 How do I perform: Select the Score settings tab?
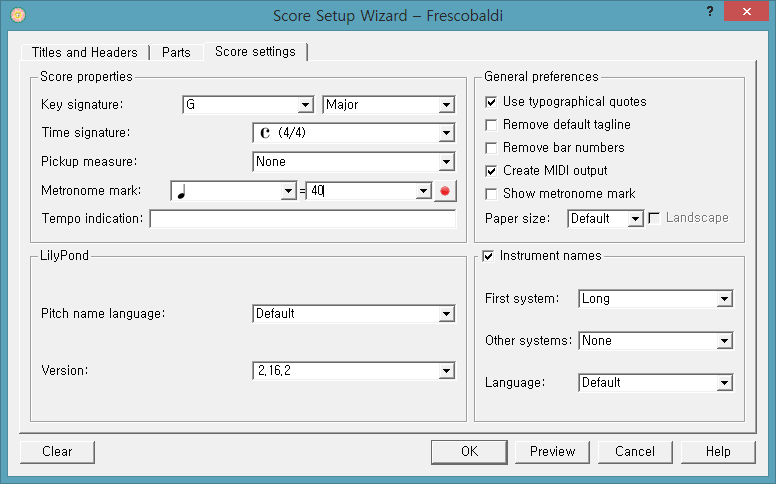point(255,51)
